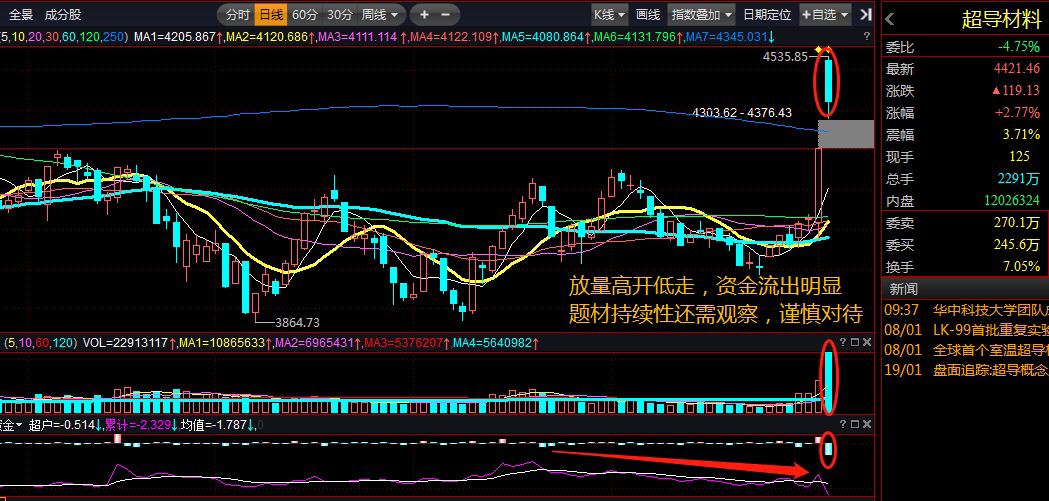
Task: Close the VOL indicator panel
Action: pos(866,342)
